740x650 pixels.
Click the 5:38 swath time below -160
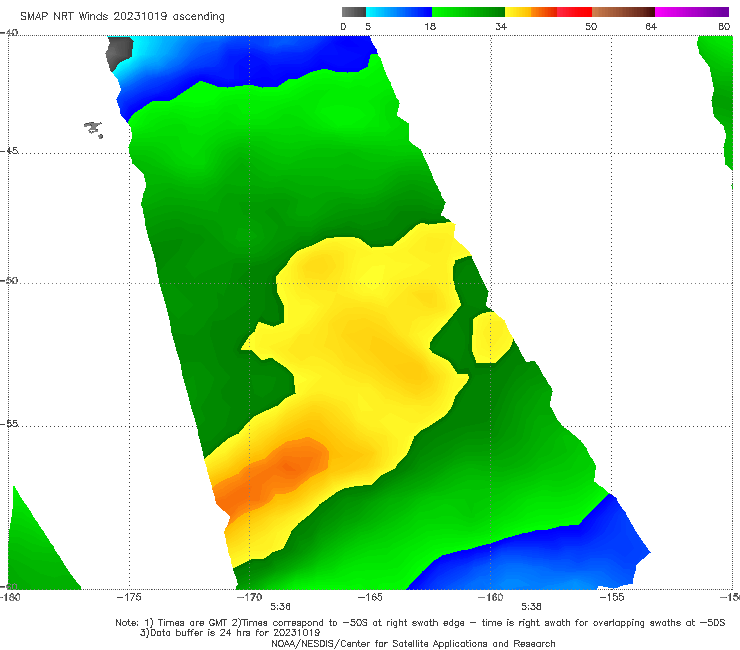point(531,607)
